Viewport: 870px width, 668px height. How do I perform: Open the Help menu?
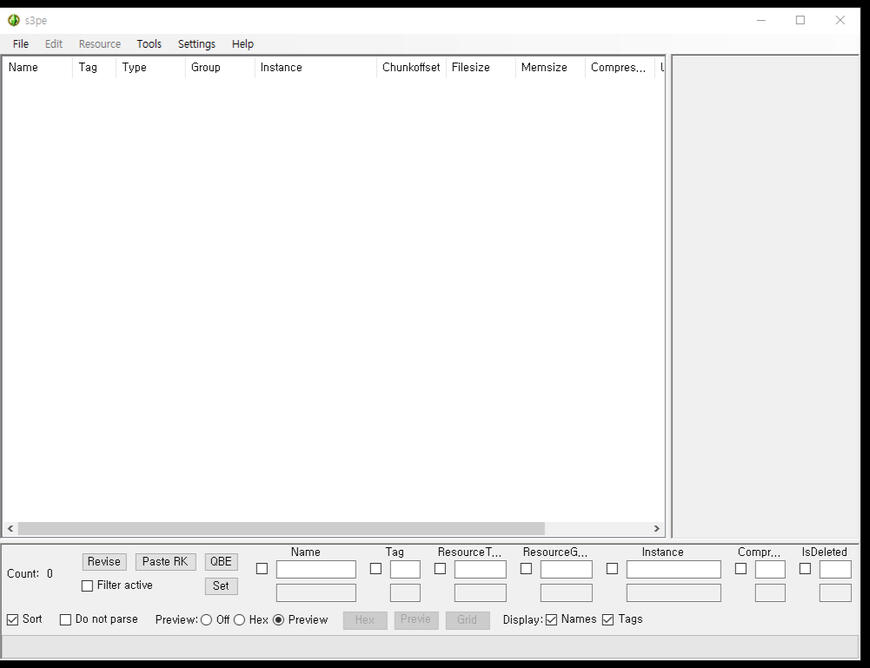(x=243, y=44)
